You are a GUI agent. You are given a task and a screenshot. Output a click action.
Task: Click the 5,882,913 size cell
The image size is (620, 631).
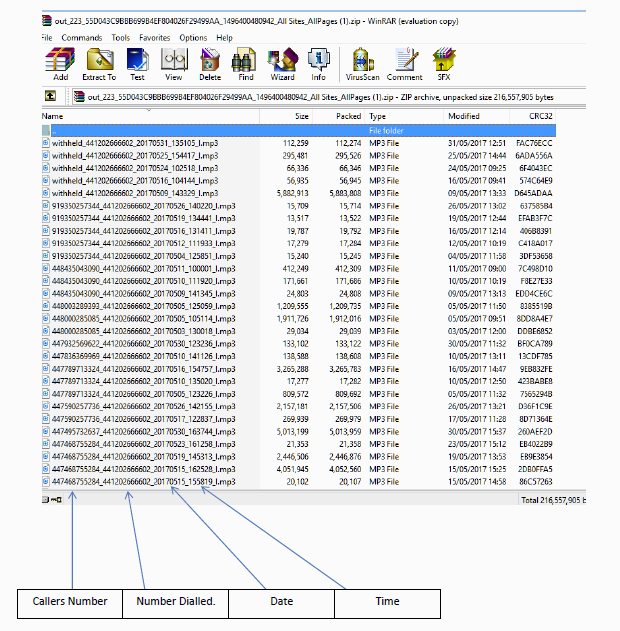(x=292, y=193)
